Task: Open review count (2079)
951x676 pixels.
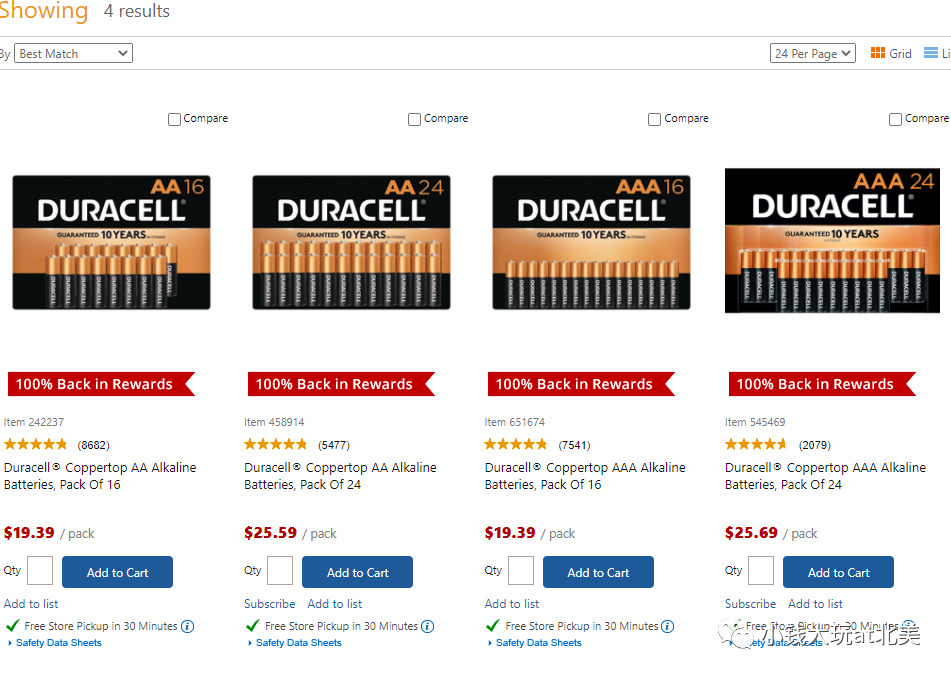Action: (815, 445)
